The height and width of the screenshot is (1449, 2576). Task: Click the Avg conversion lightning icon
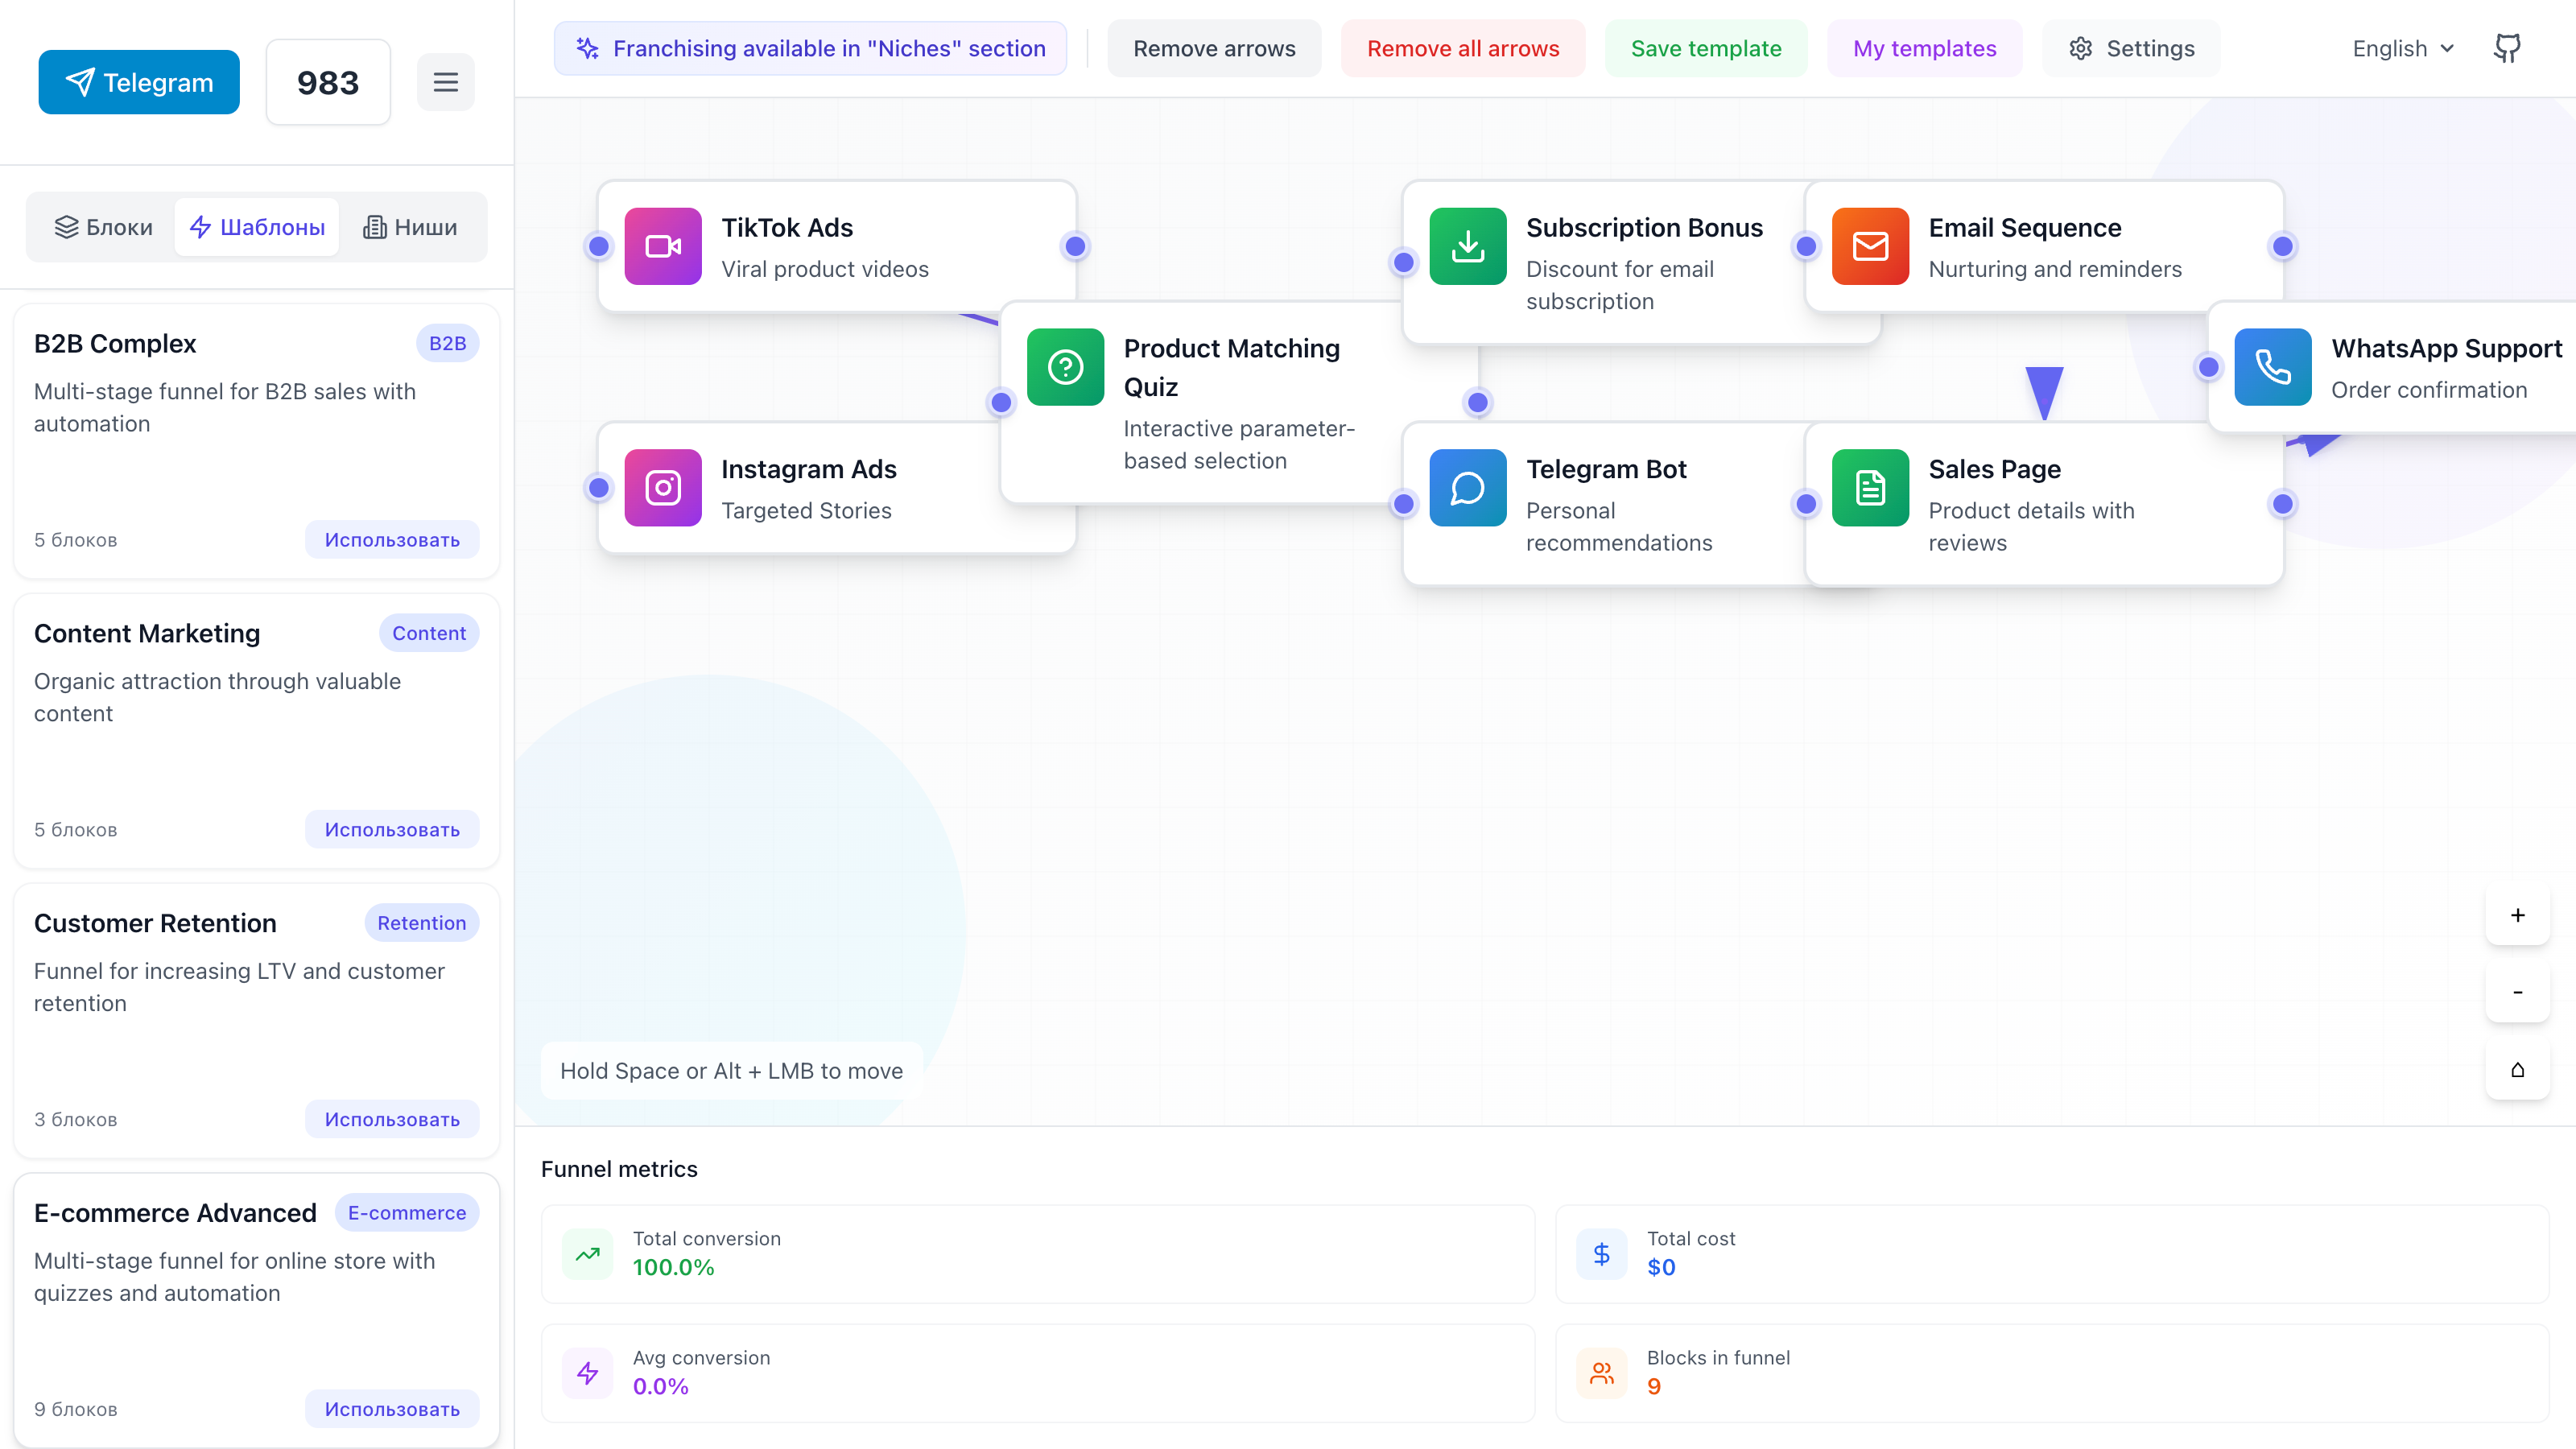click(x=588, y=1373)
